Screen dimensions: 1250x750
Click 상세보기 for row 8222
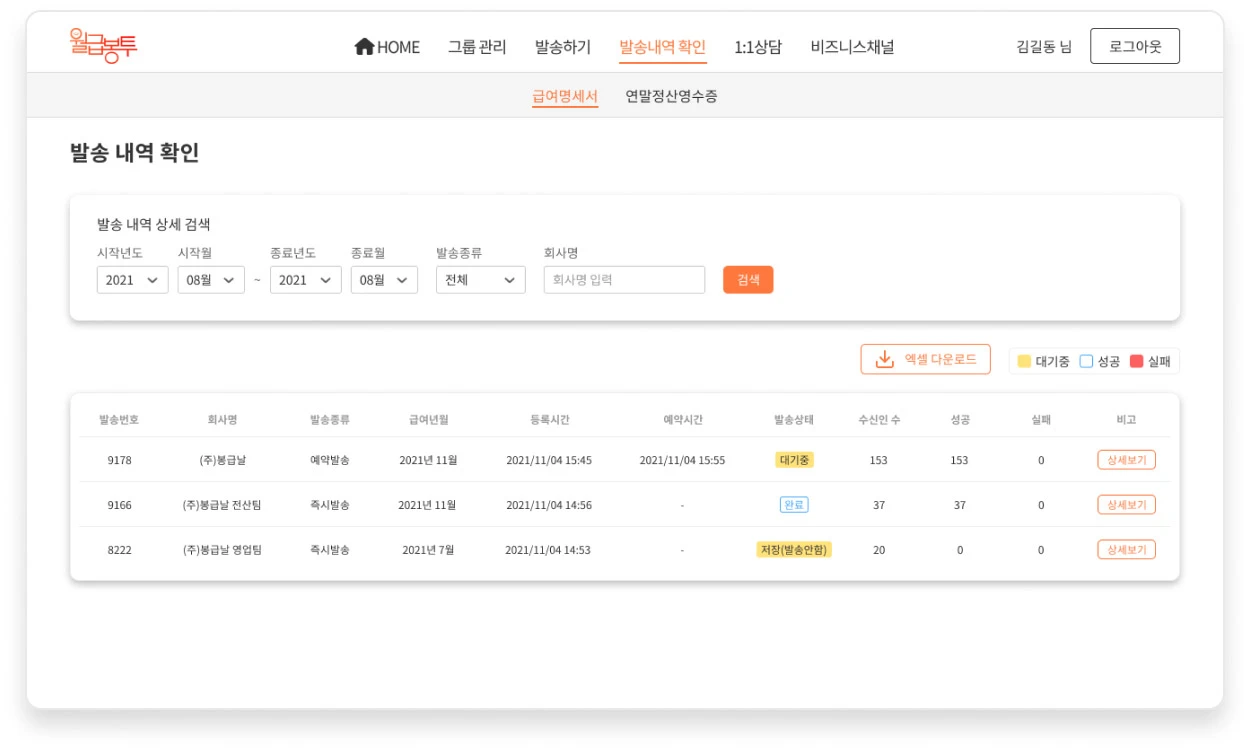[x=1126, y=550]
